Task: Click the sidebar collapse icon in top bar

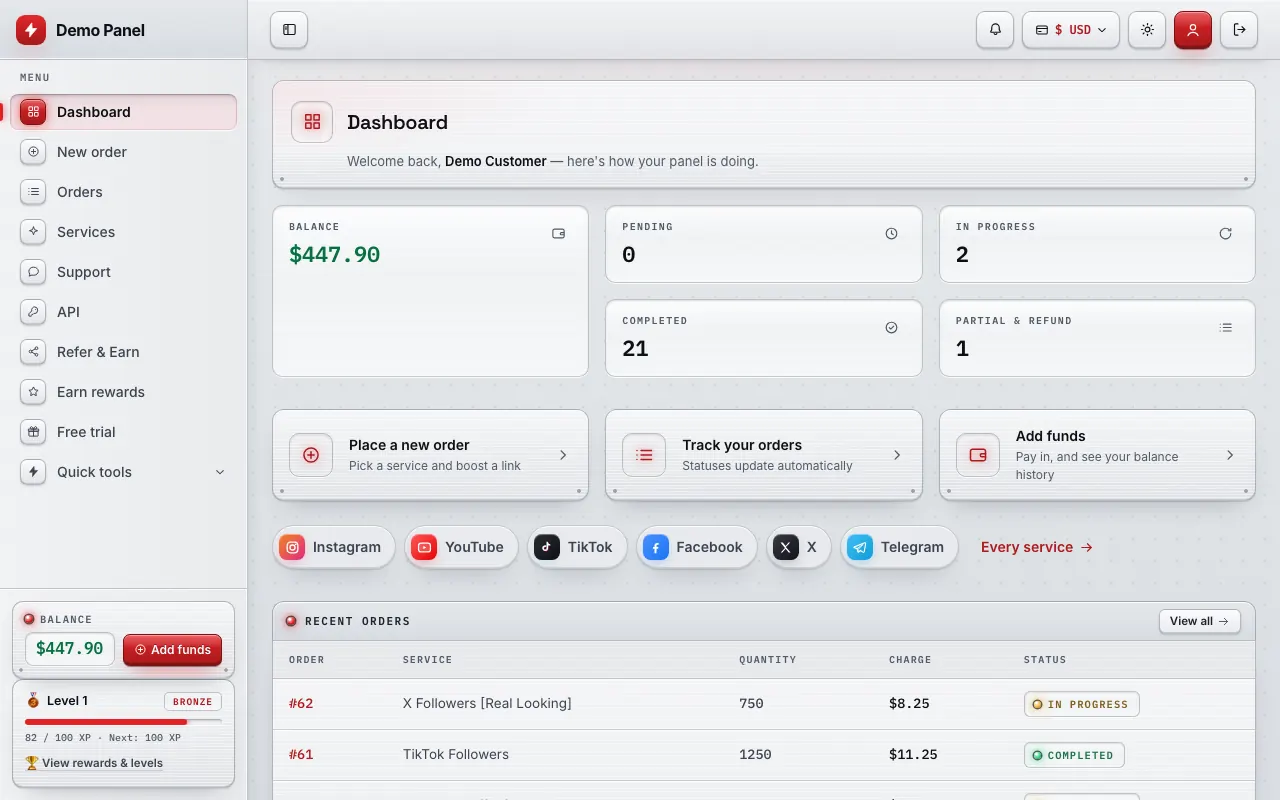Action: [x=289, y=30]
